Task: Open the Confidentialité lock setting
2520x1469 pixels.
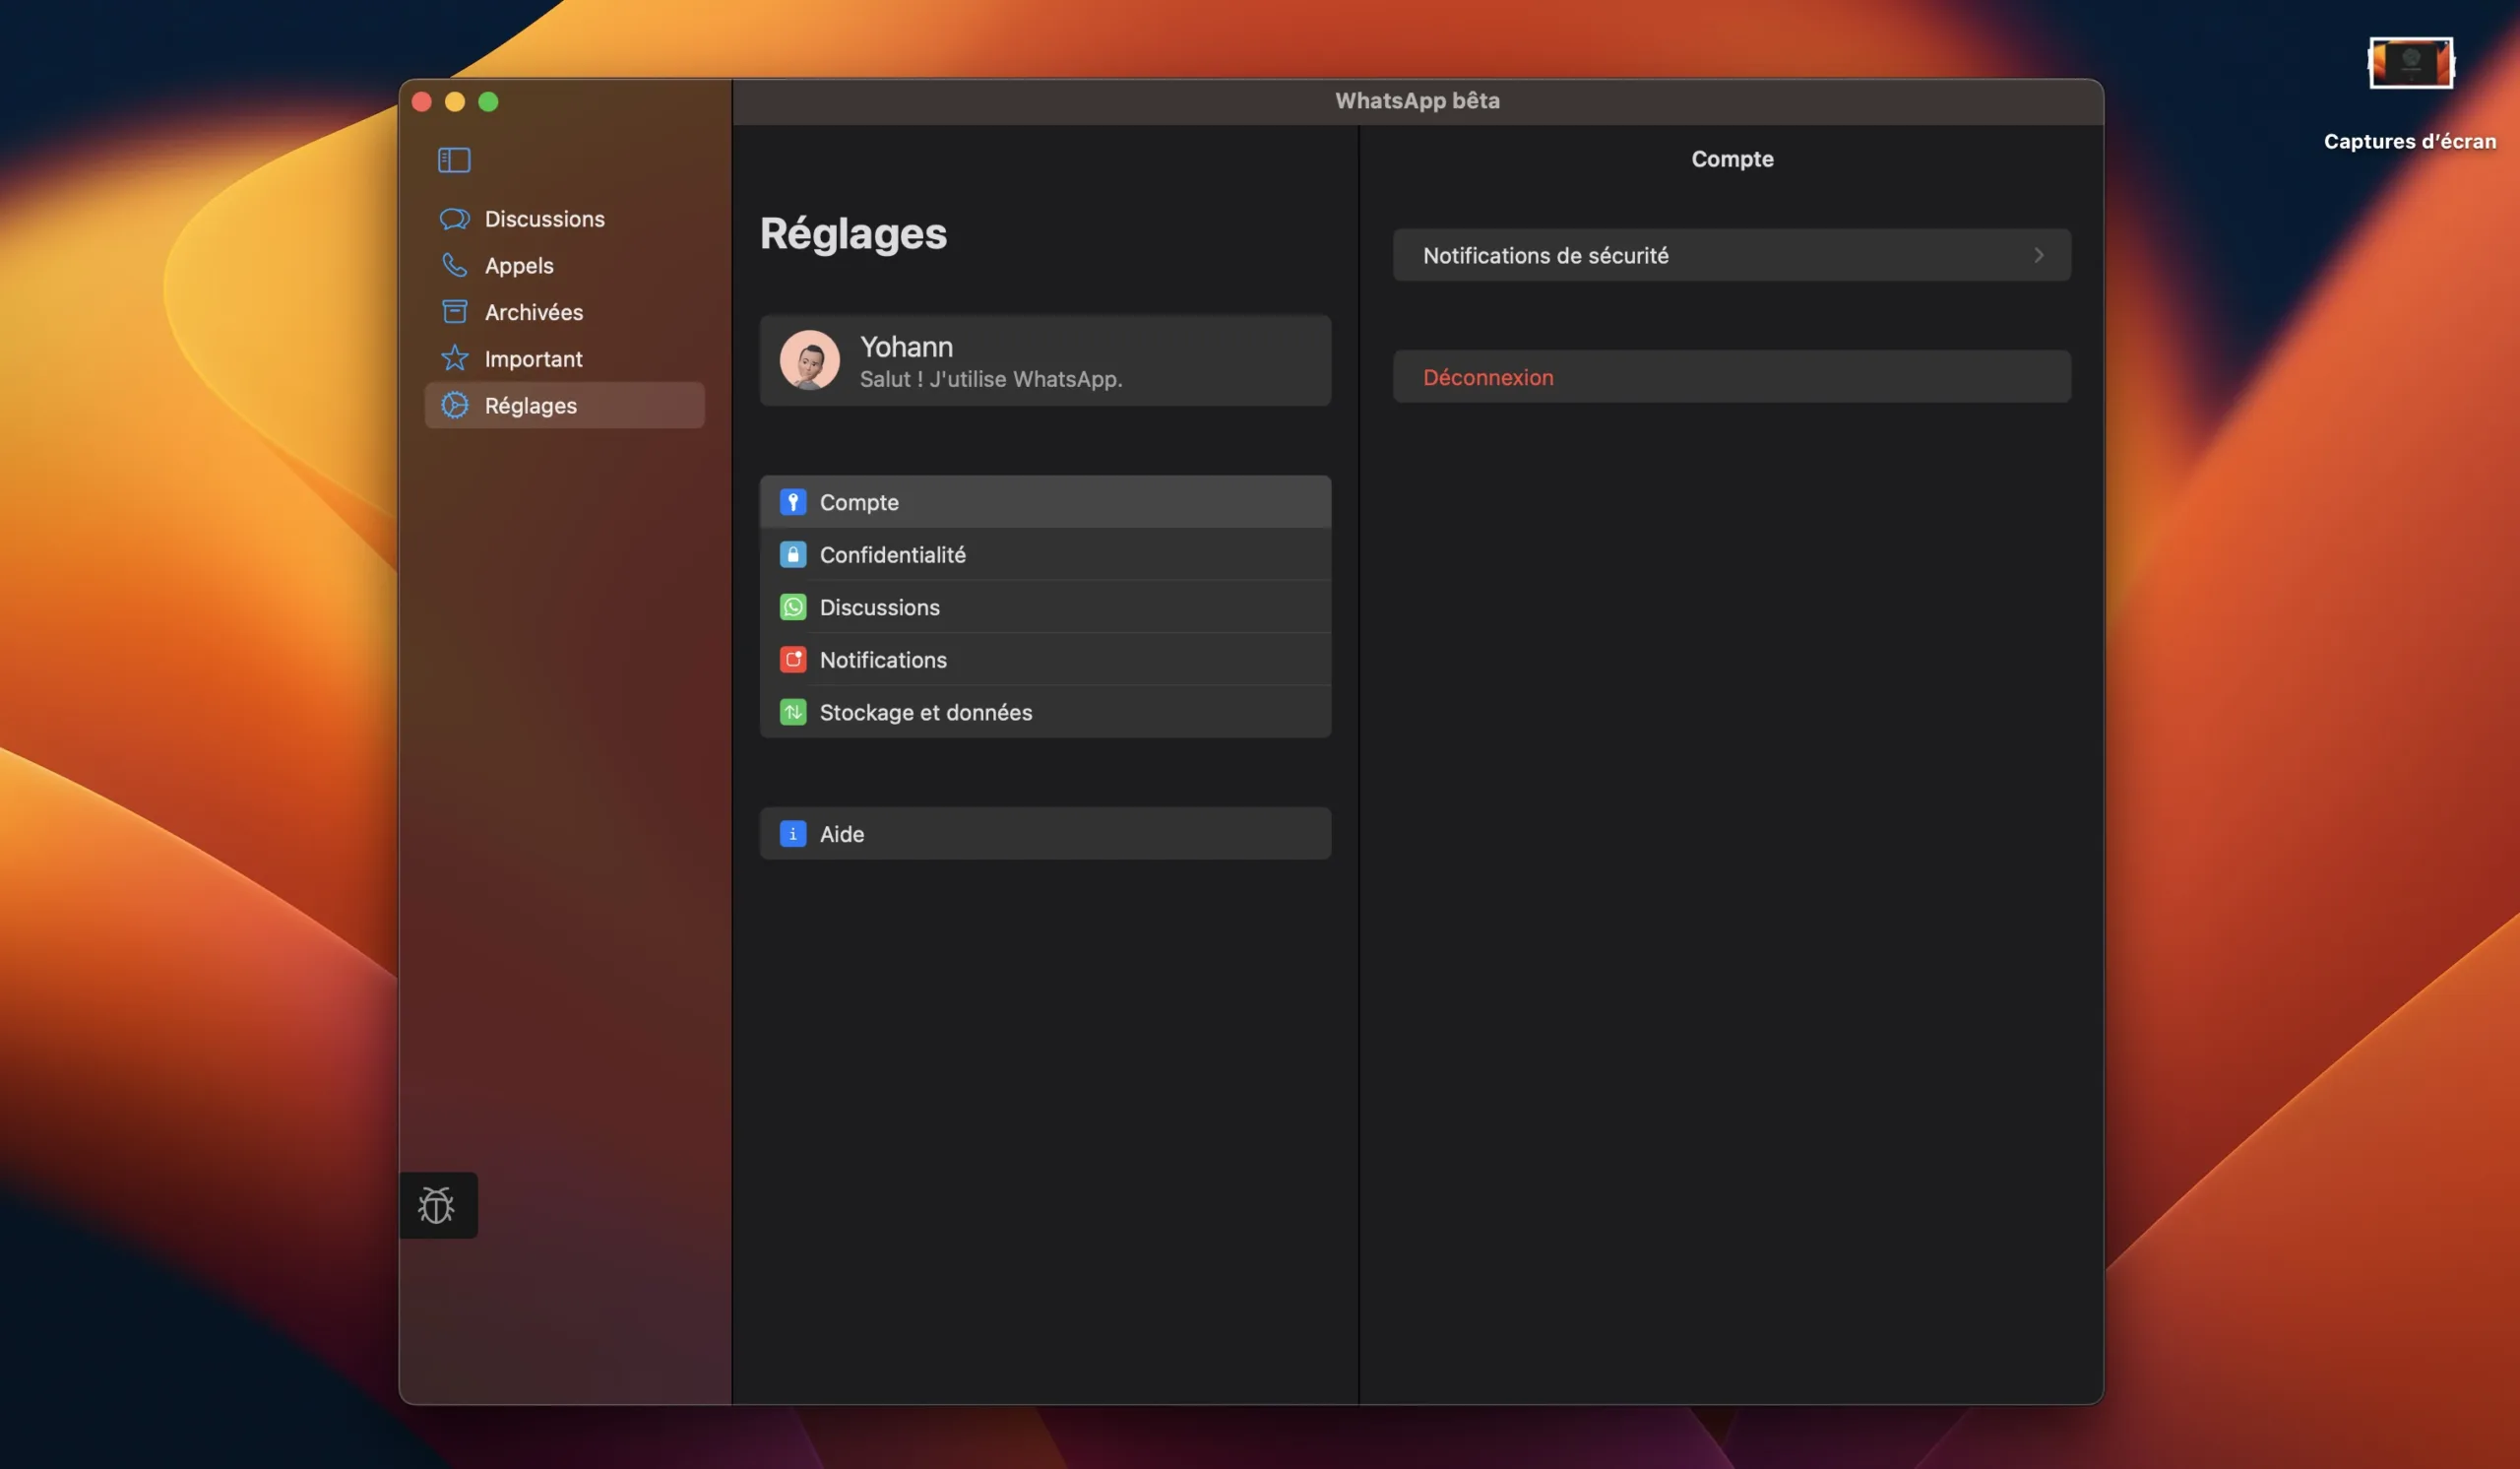Action: point(892,554)
